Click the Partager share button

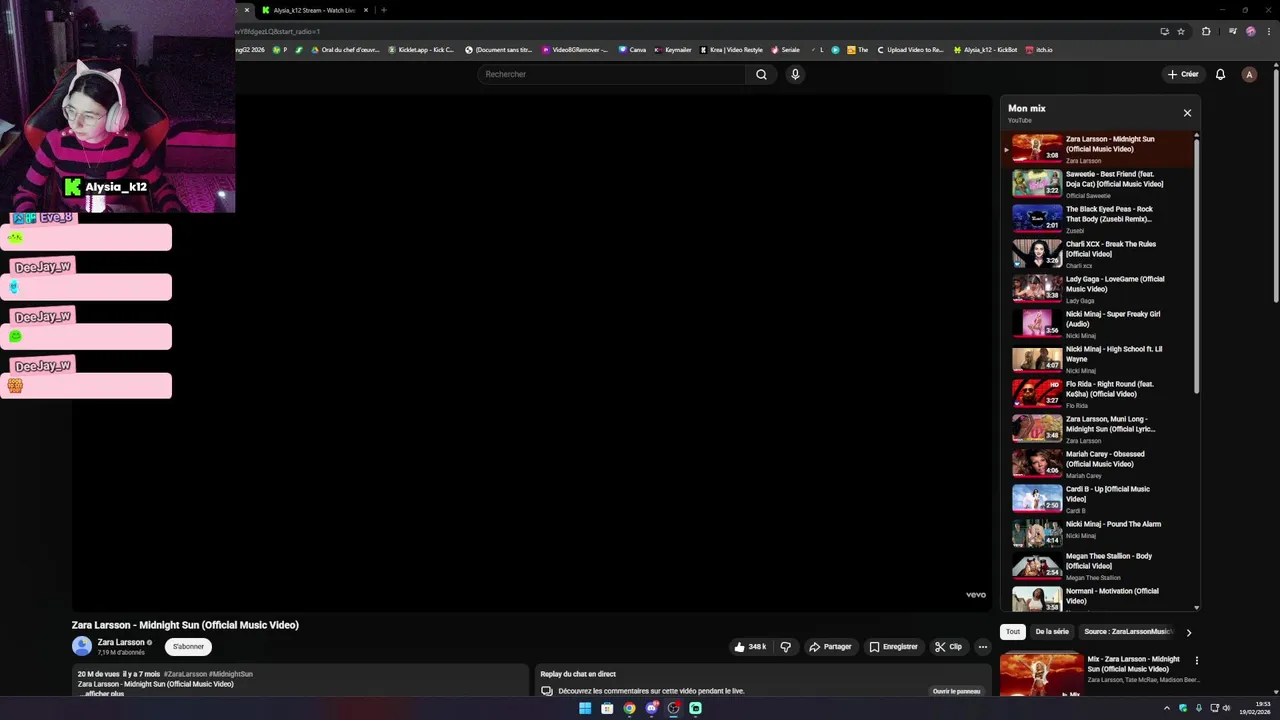coord(830,647)
